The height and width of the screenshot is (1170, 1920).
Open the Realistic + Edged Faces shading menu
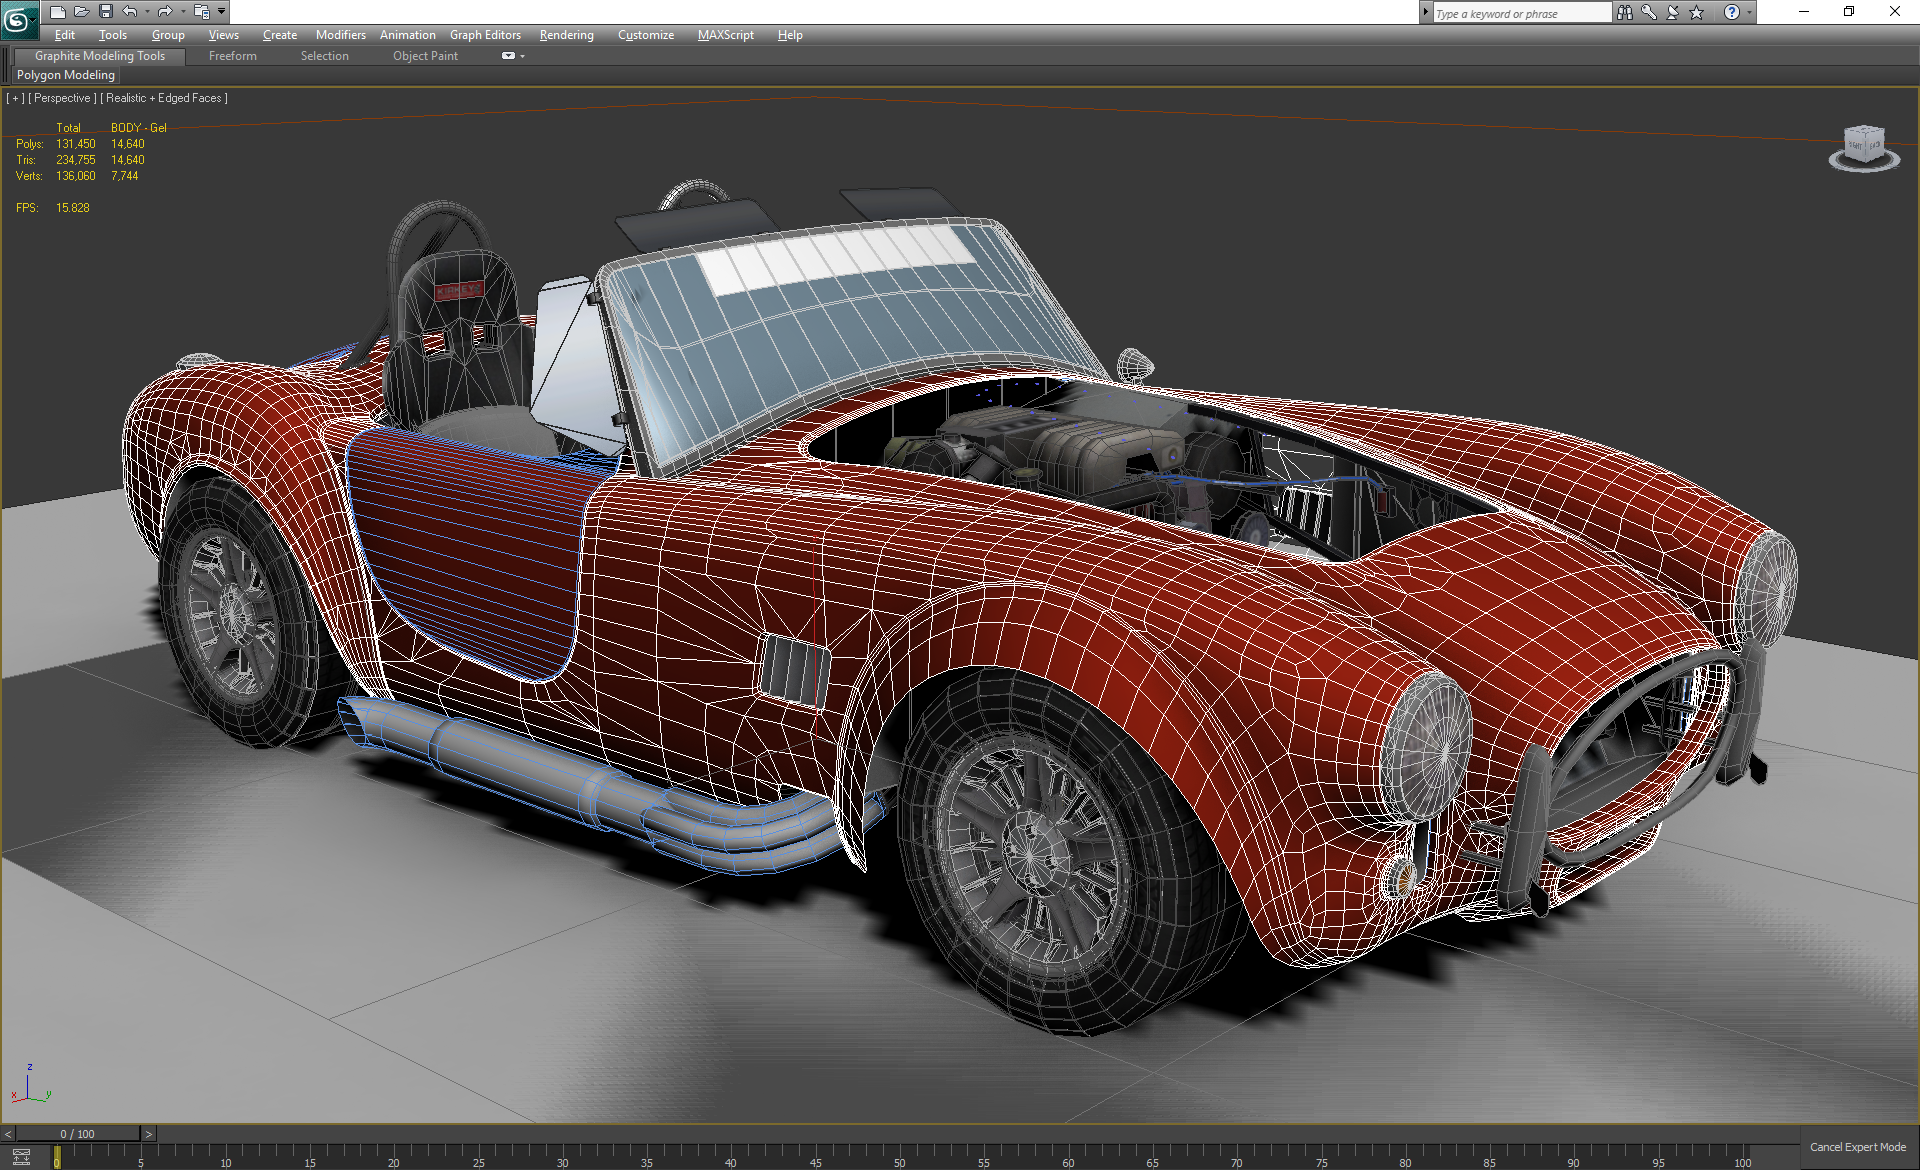tap(164, 98)
